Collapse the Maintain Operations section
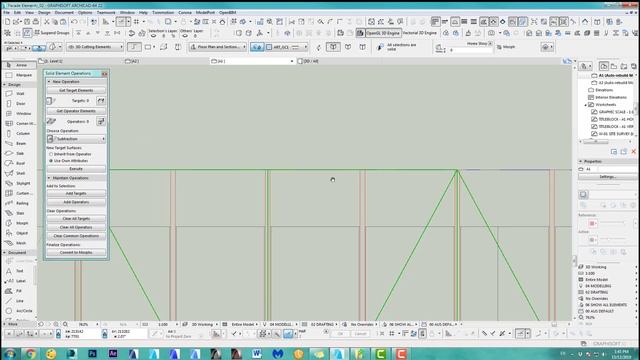640x360 pixels. (49, 178)
